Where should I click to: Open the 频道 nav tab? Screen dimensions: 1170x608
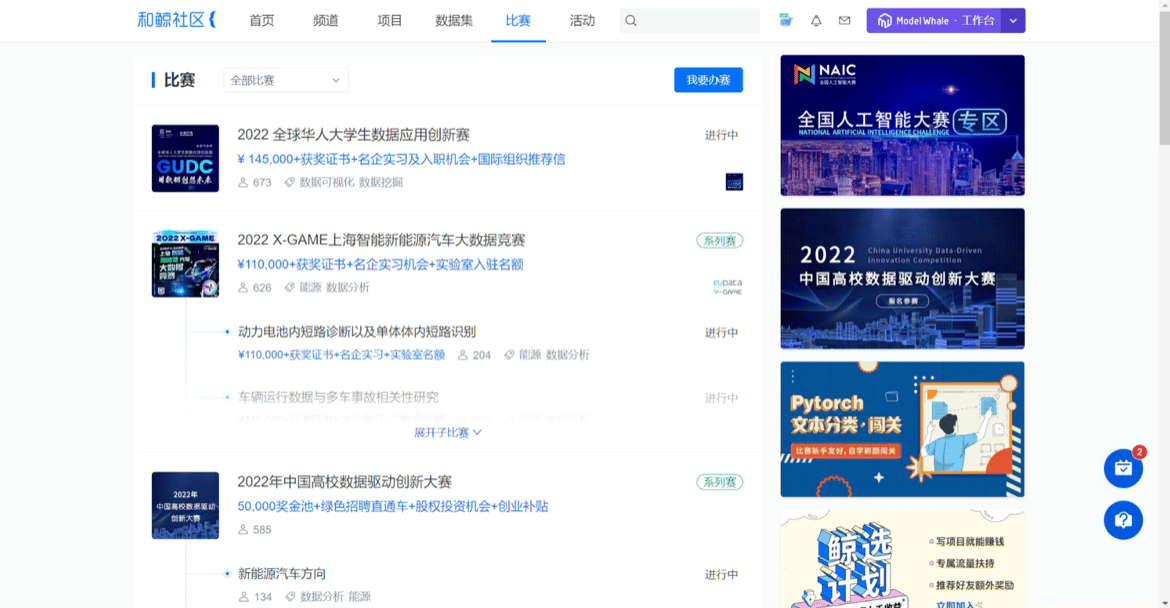[325, 21]
